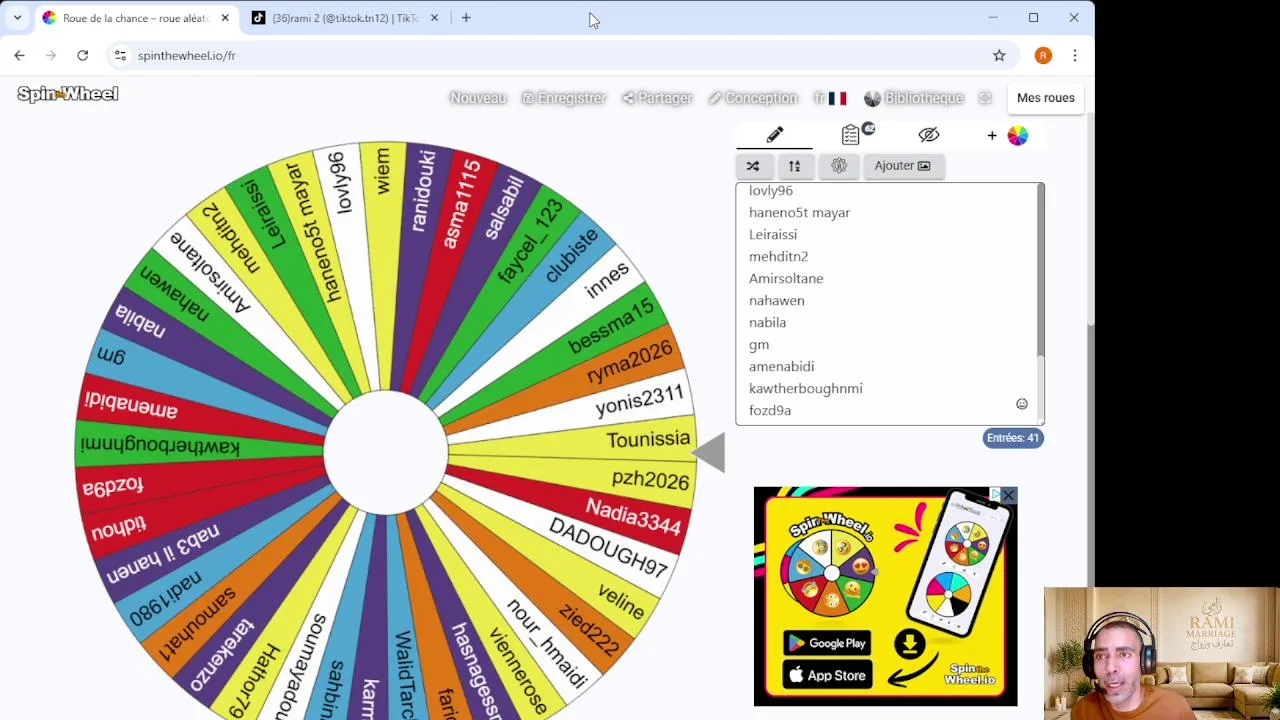
Task: View site information icon
Action: (x=121, y=56)
